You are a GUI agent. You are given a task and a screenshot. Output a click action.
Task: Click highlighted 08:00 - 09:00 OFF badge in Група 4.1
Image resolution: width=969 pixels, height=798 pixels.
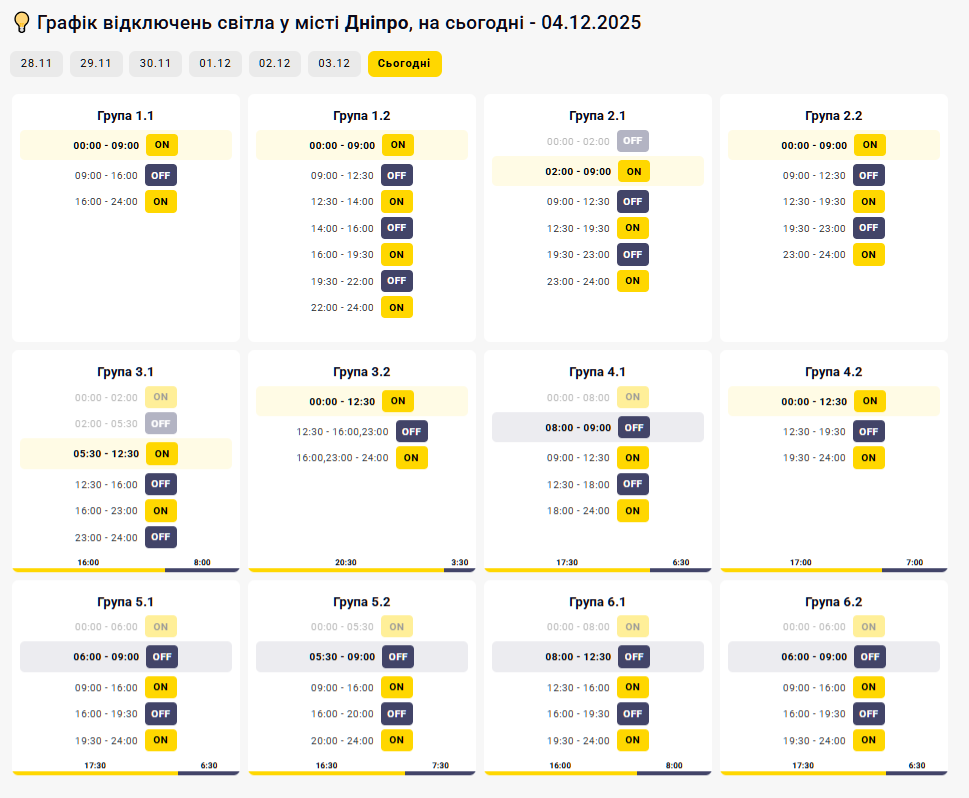pyautogui.click(x=633, y=427)
